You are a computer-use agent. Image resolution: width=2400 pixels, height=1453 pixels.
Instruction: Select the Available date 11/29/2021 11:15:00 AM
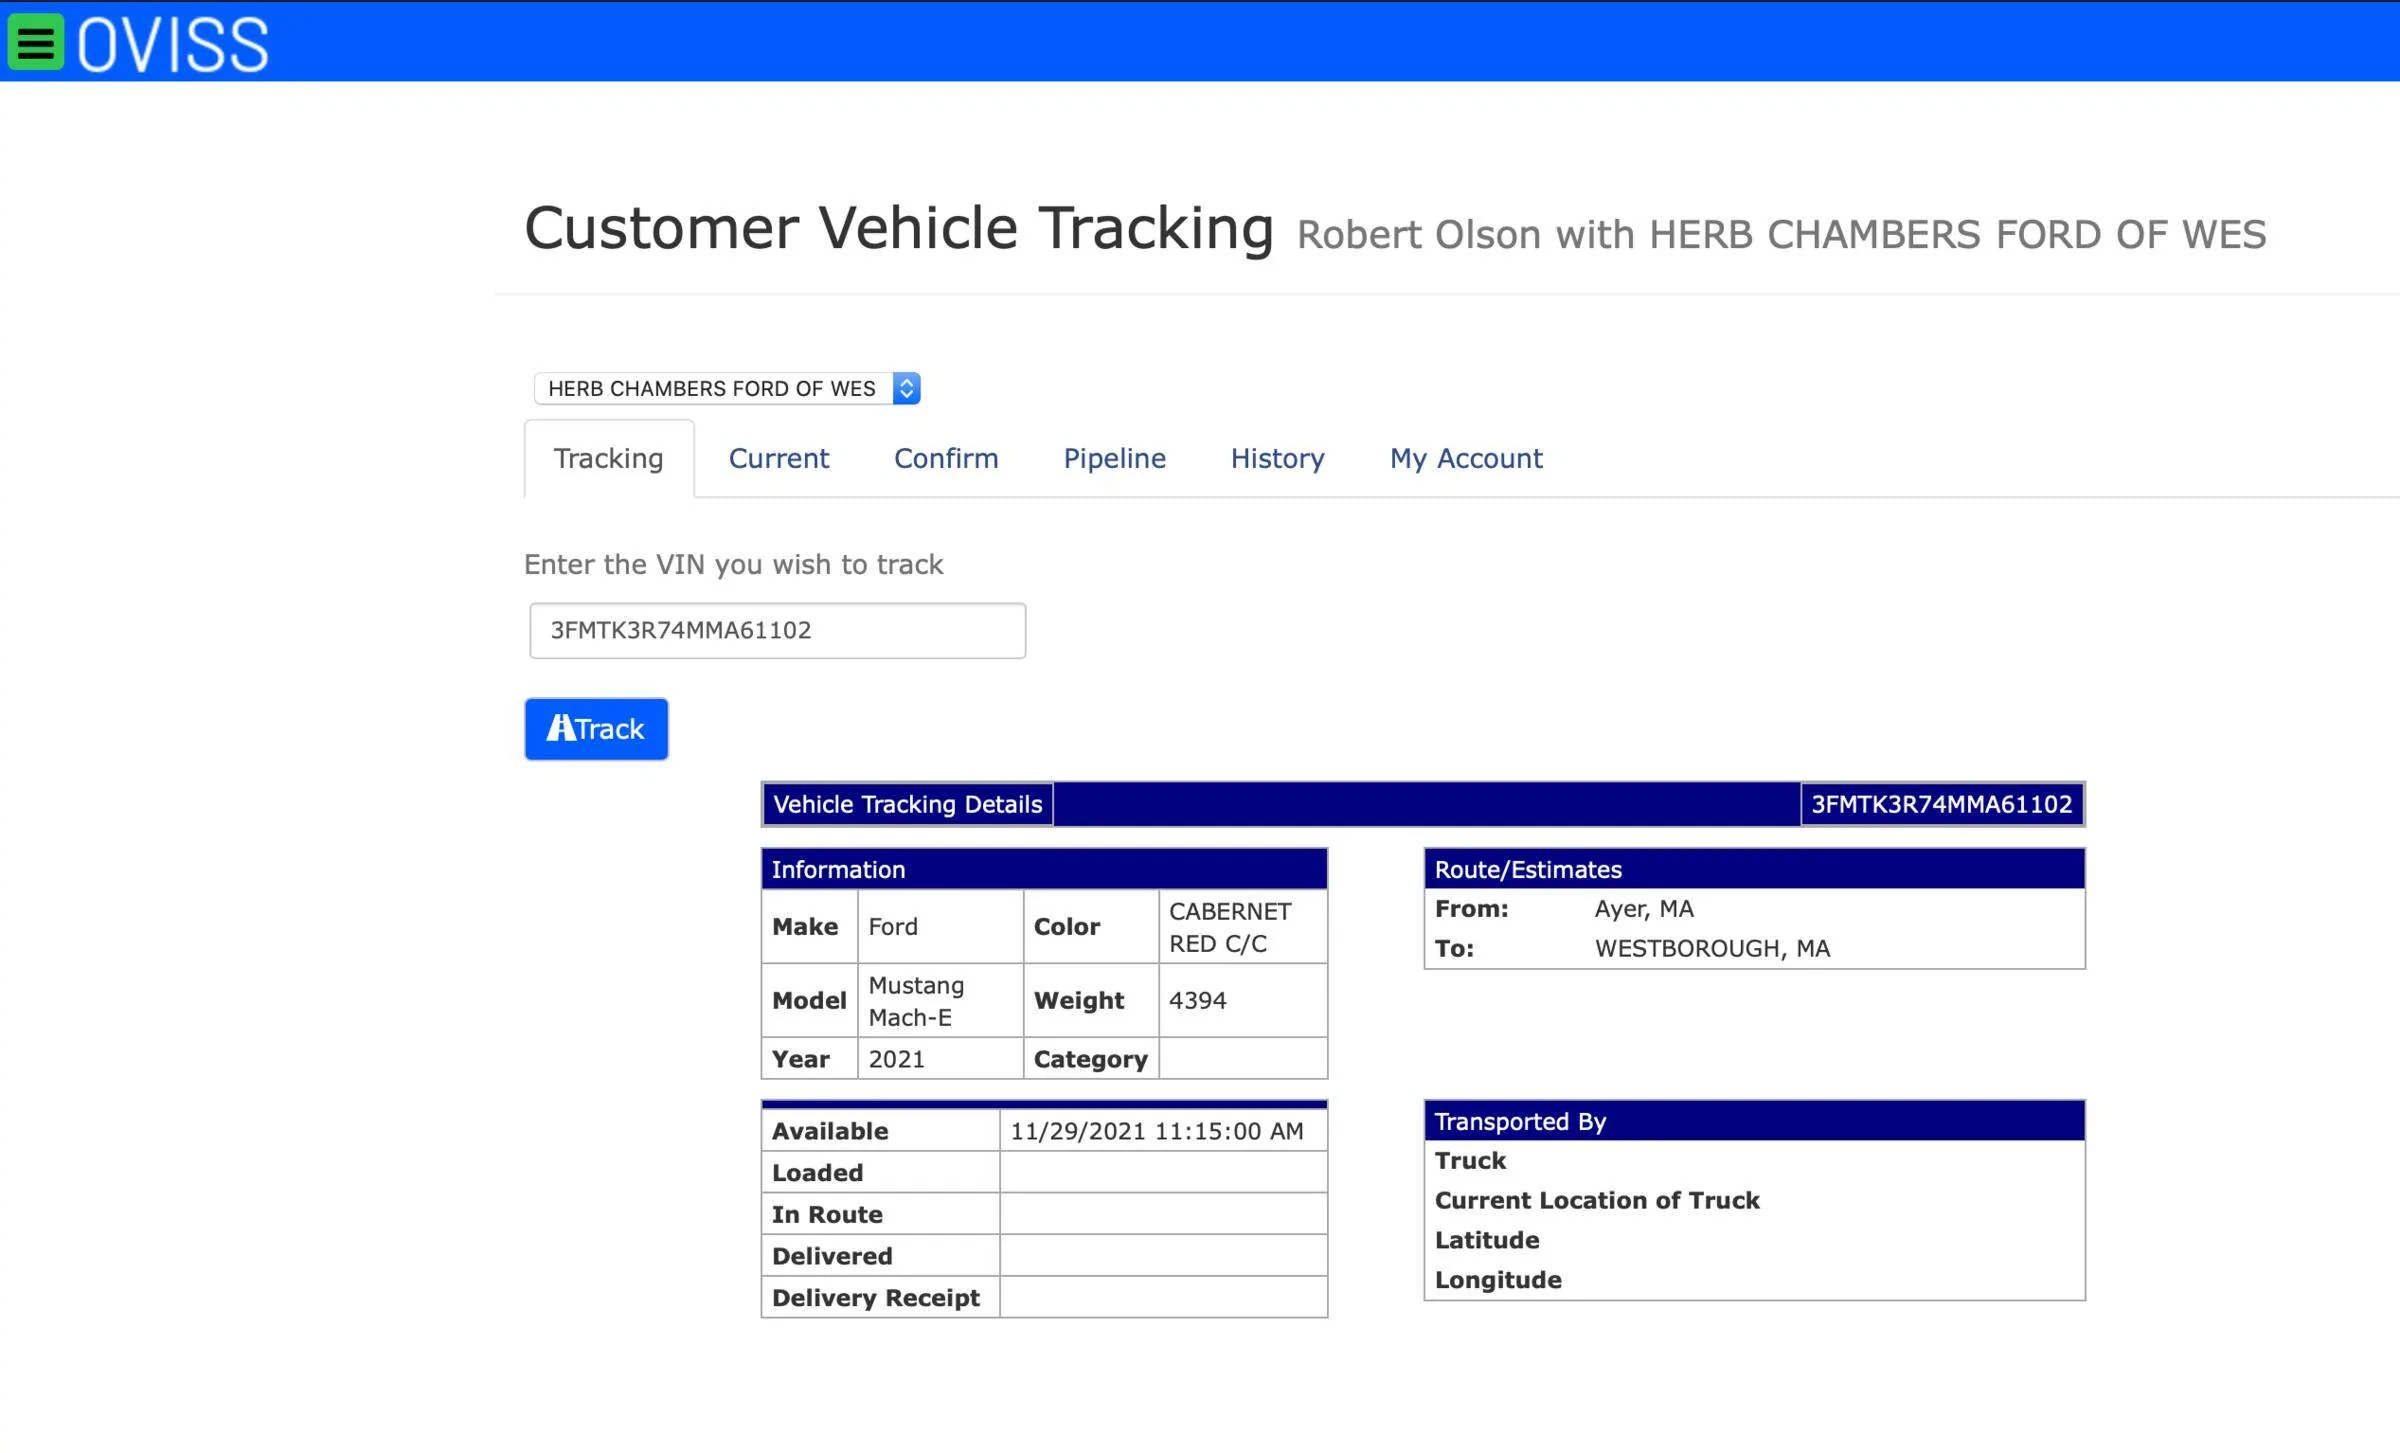(1157, 1131)
